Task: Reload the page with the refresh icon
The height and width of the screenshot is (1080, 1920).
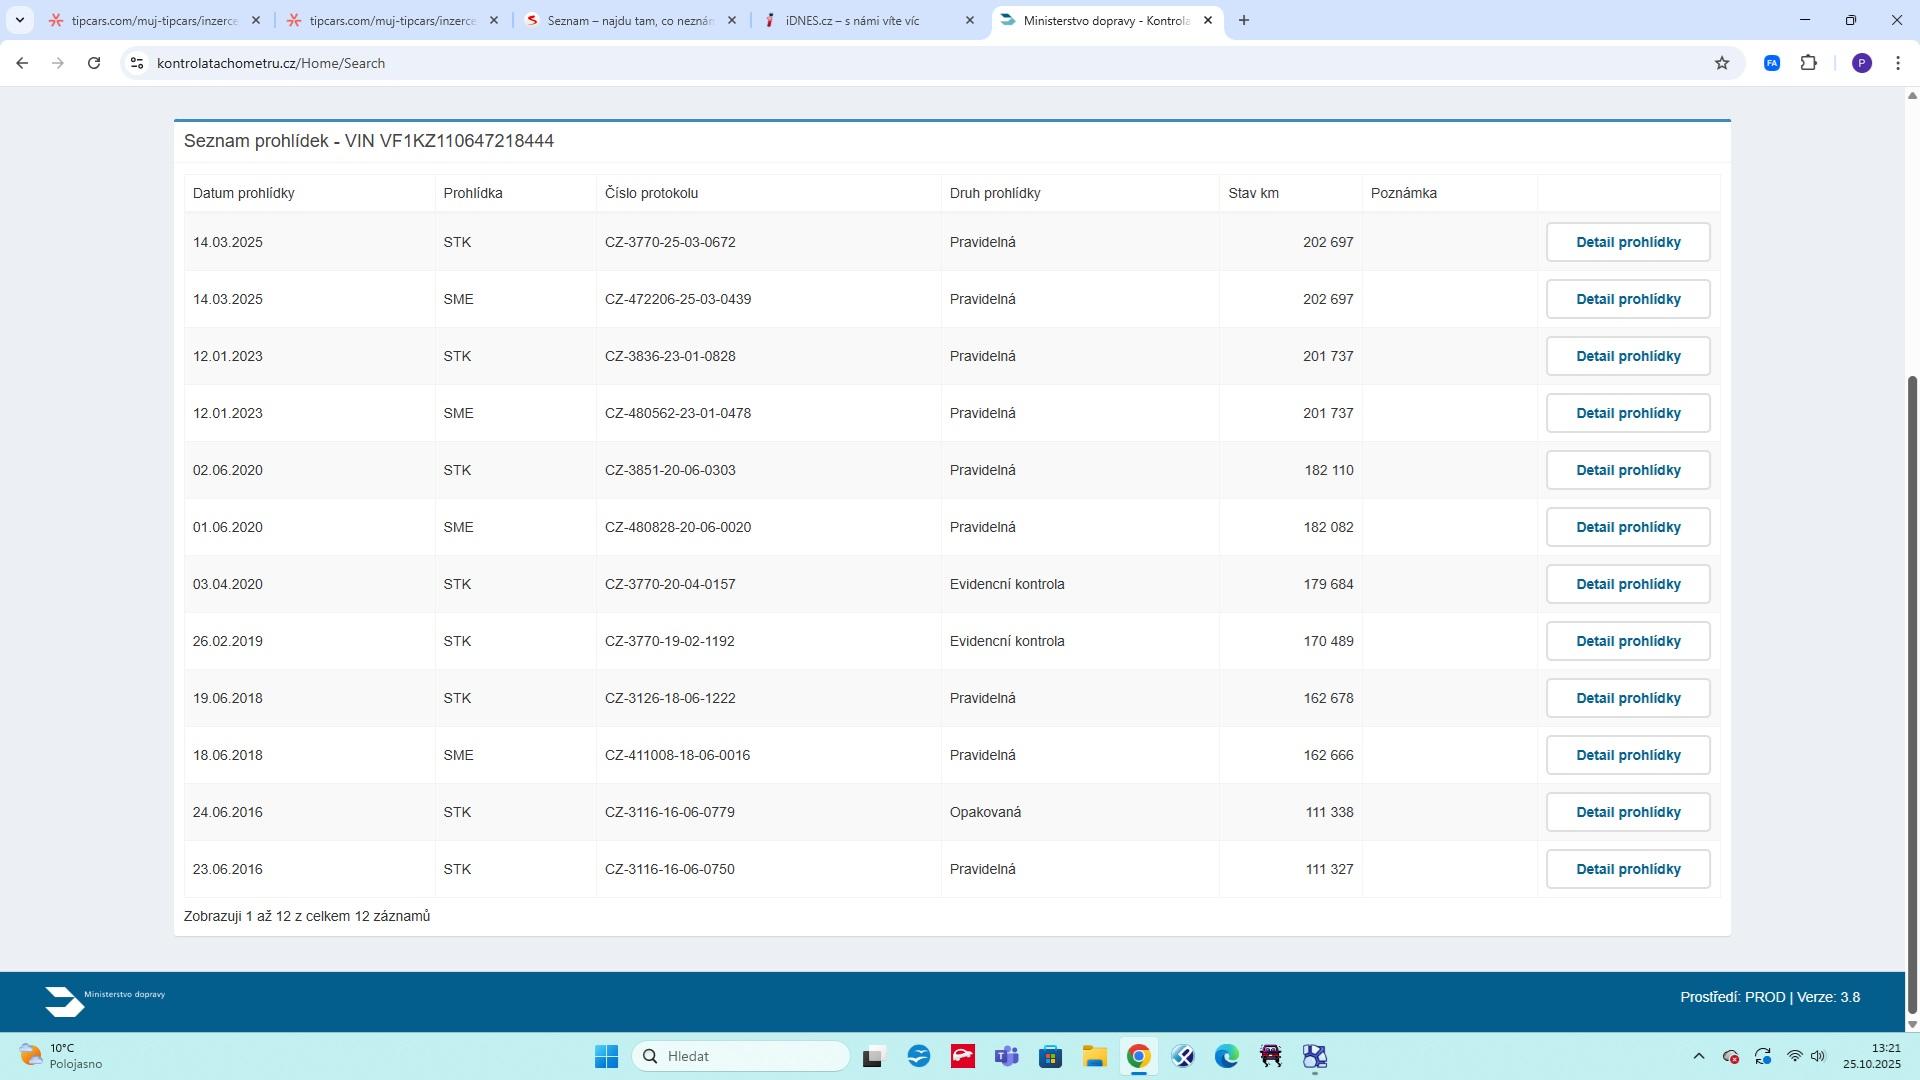Action: (x=94, y=63)
